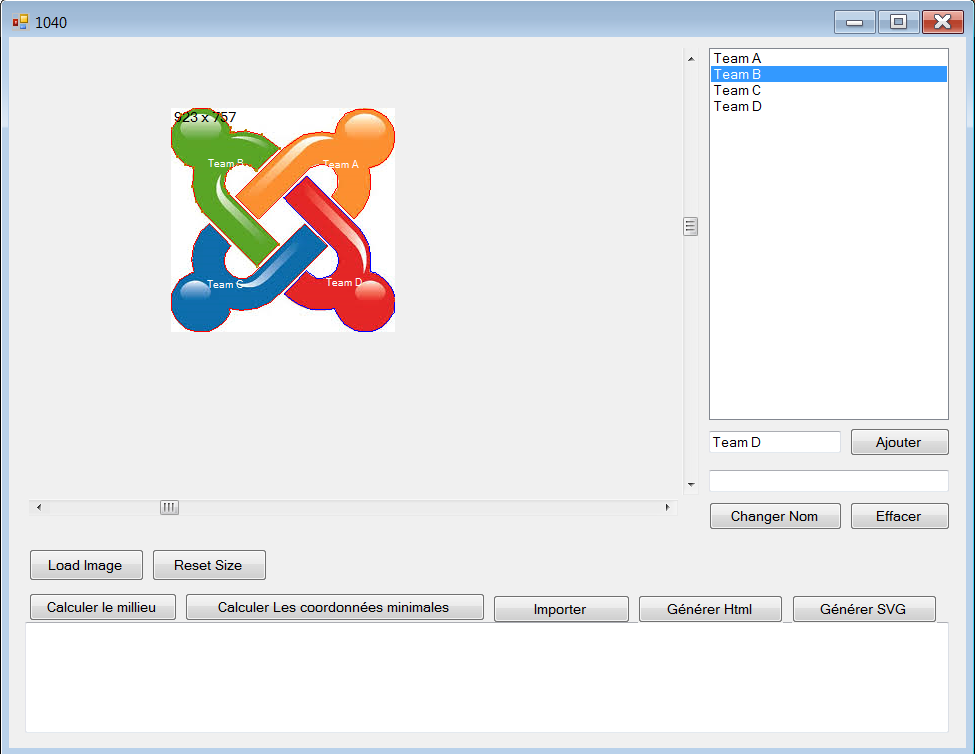Image resolution: width=975 pixels, height=754 pixels.
Task: Click the vertical scrollbar thumb
Action: (x=690, y=227)
